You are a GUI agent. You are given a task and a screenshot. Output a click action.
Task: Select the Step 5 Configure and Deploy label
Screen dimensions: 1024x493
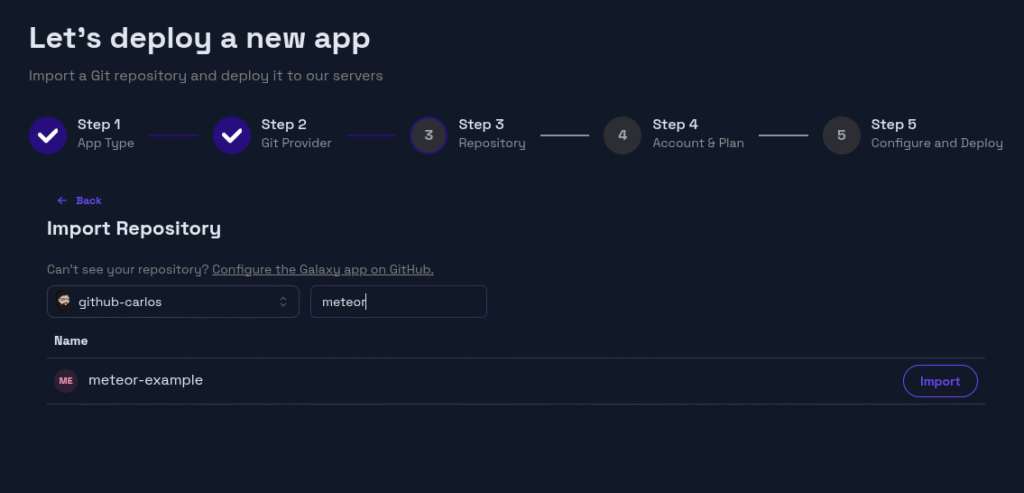click(x=936, y=143)
